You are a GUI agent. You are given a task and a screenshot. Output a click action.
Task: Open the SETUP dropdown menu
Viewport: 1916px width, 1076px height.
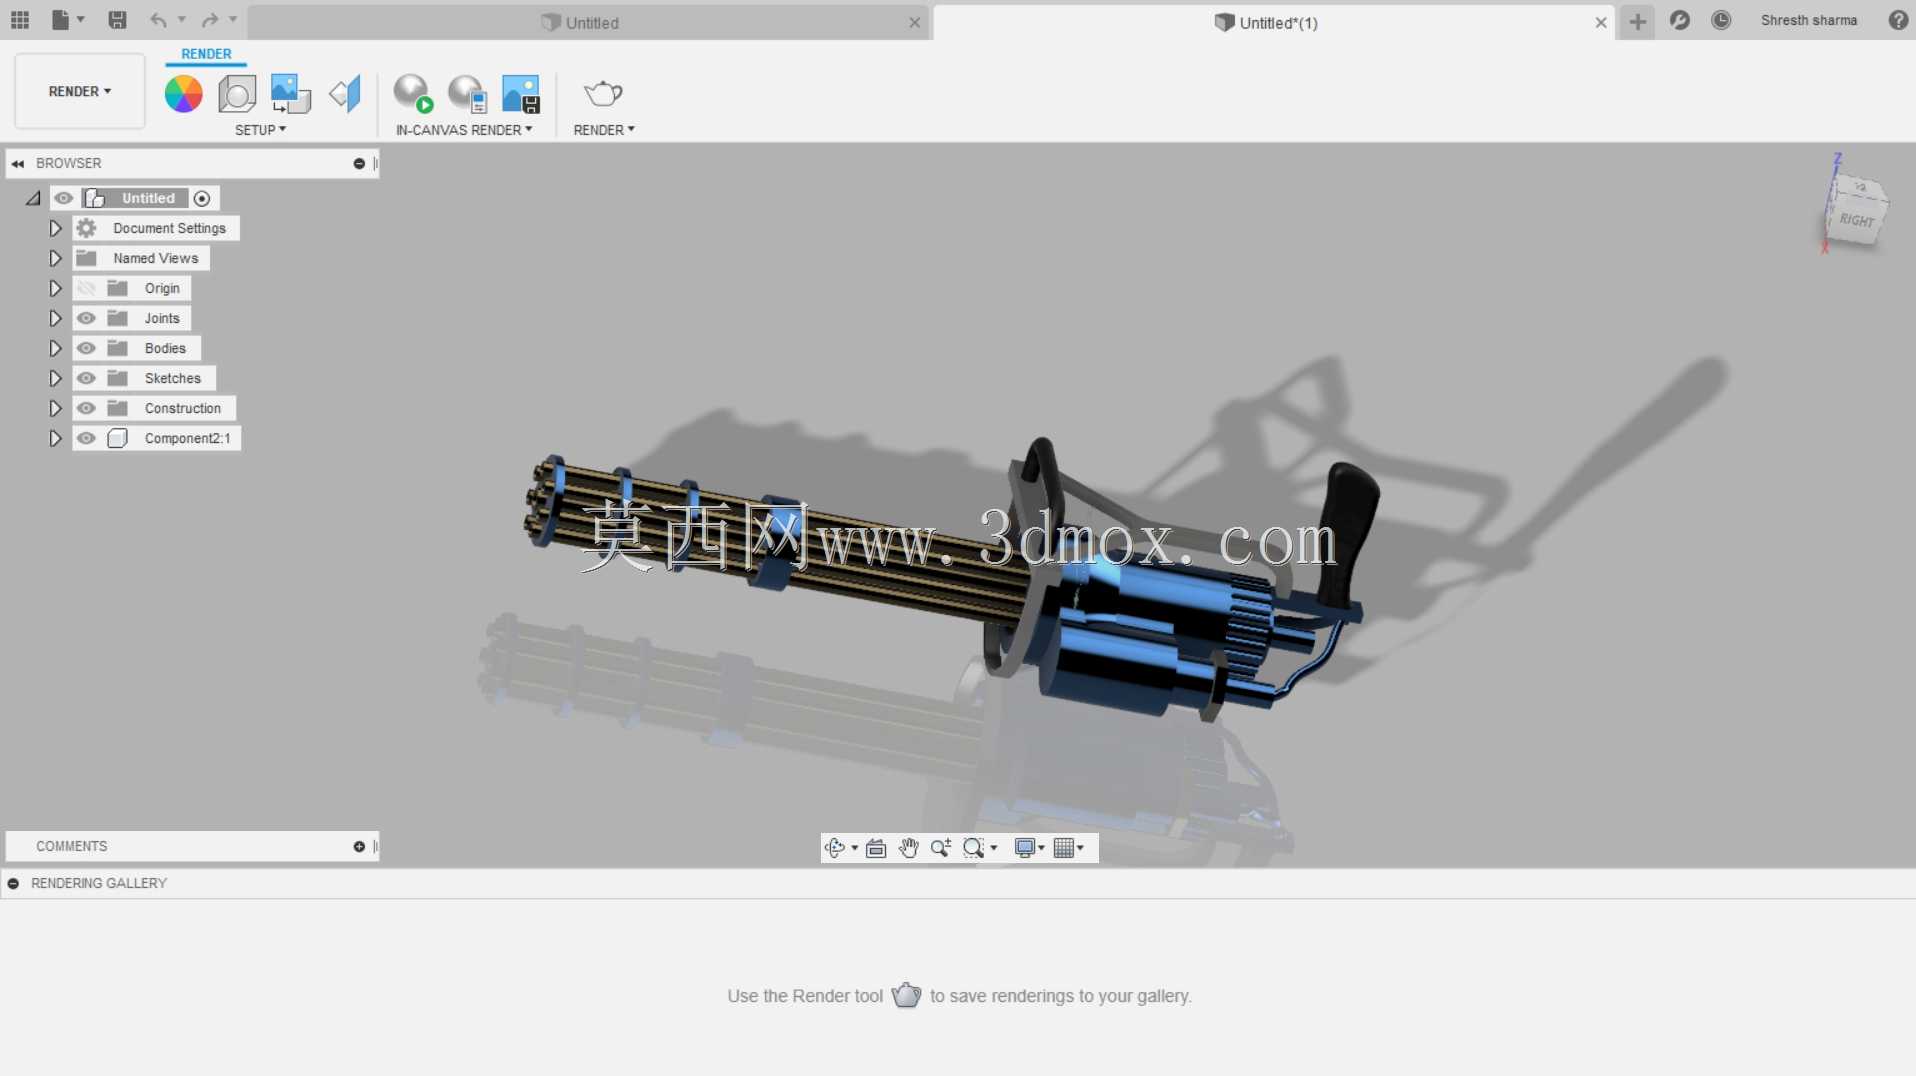pos(260,130)
